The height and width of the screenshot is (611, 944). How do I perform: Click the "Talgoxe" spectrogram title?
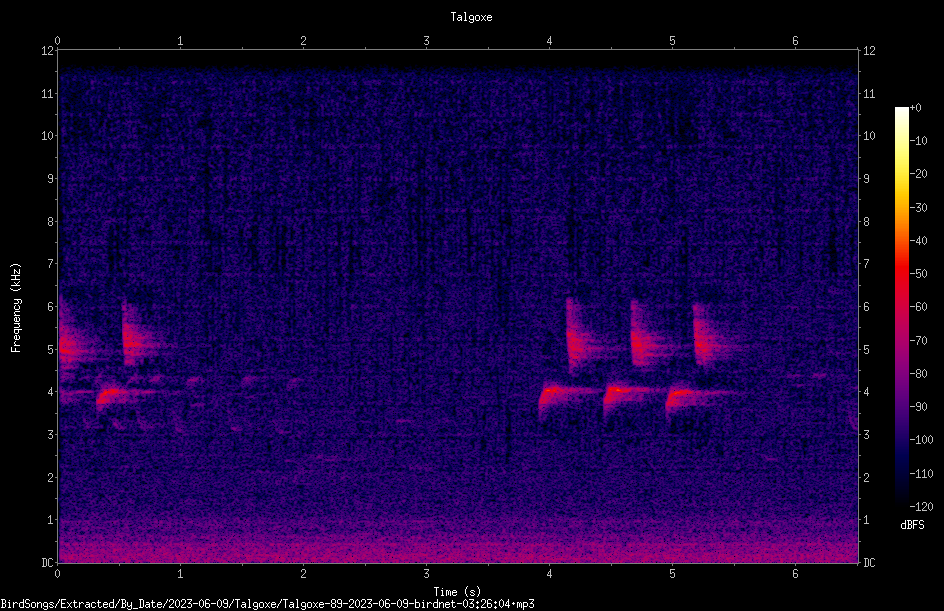471,17
